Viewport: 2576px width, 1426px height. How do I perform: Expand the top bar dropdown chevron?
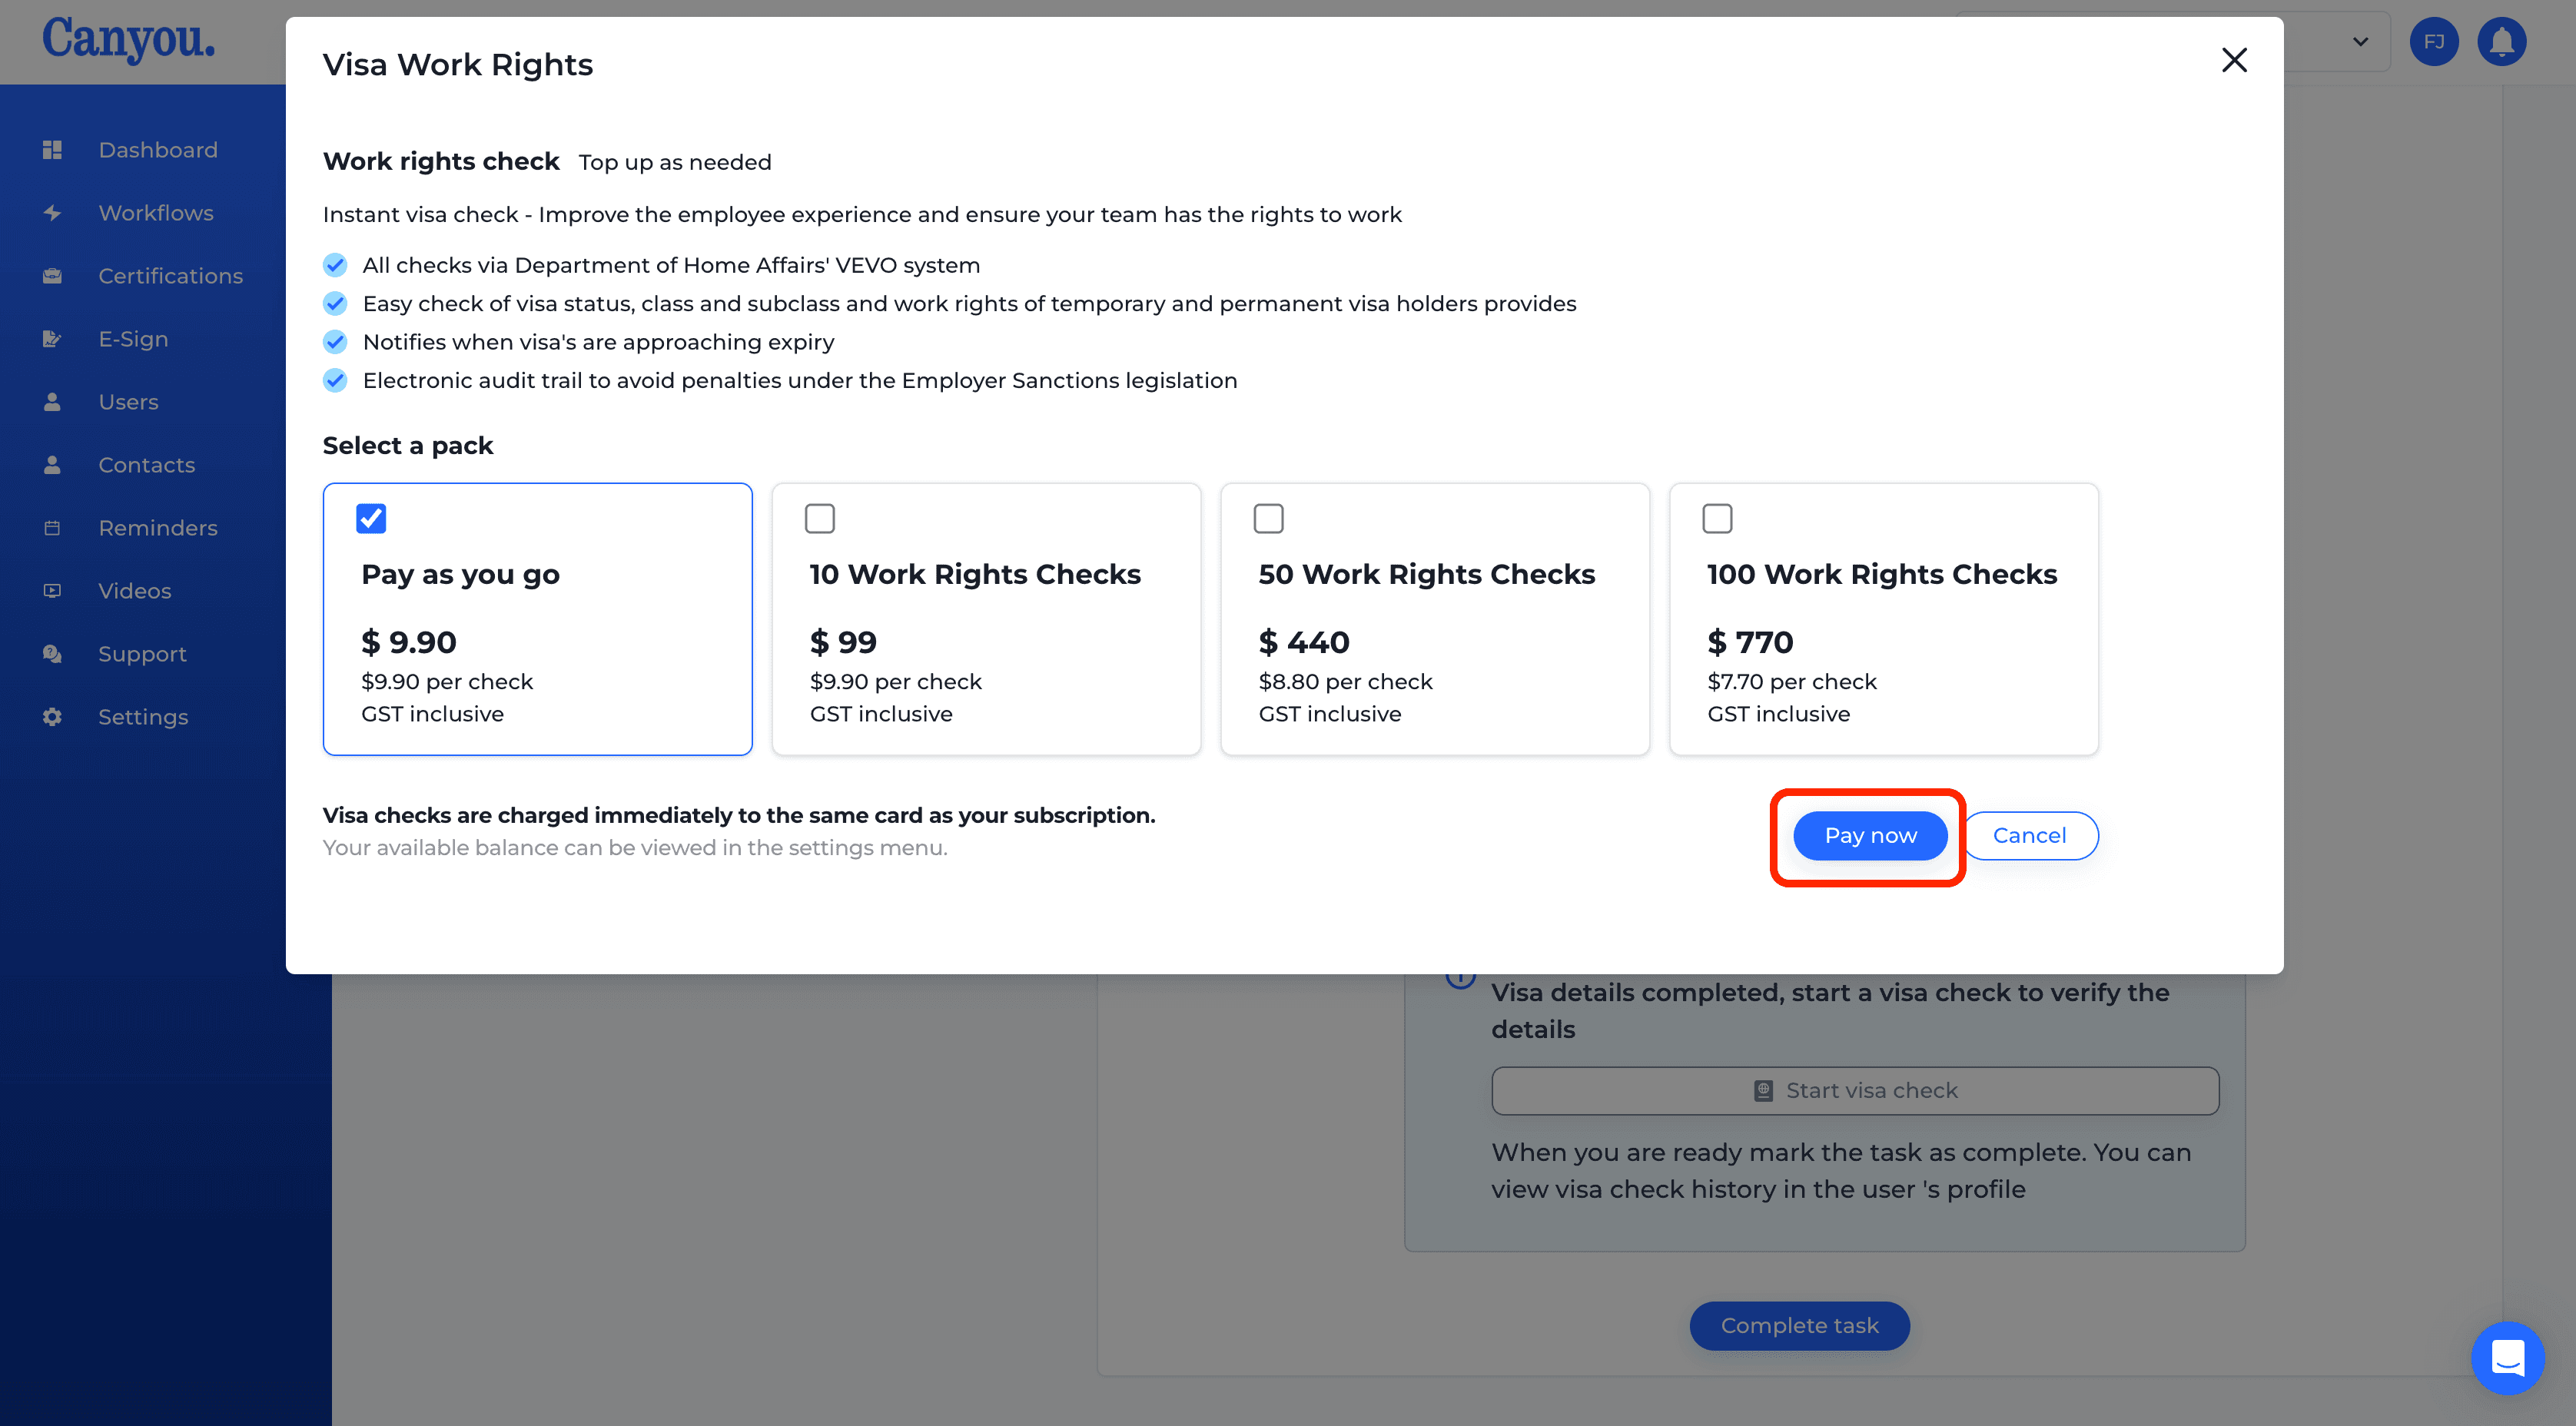2360,42
